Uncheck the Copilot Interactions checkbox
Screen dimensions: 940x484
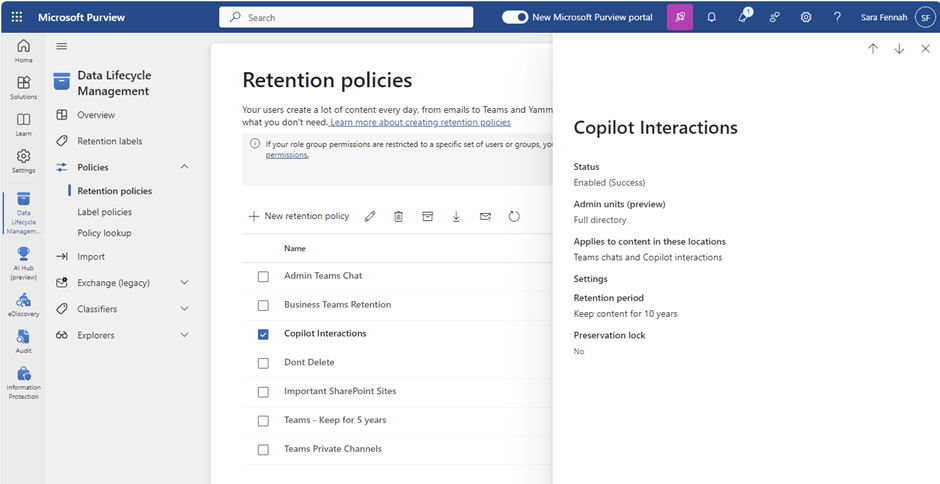(x=263, y=334)
